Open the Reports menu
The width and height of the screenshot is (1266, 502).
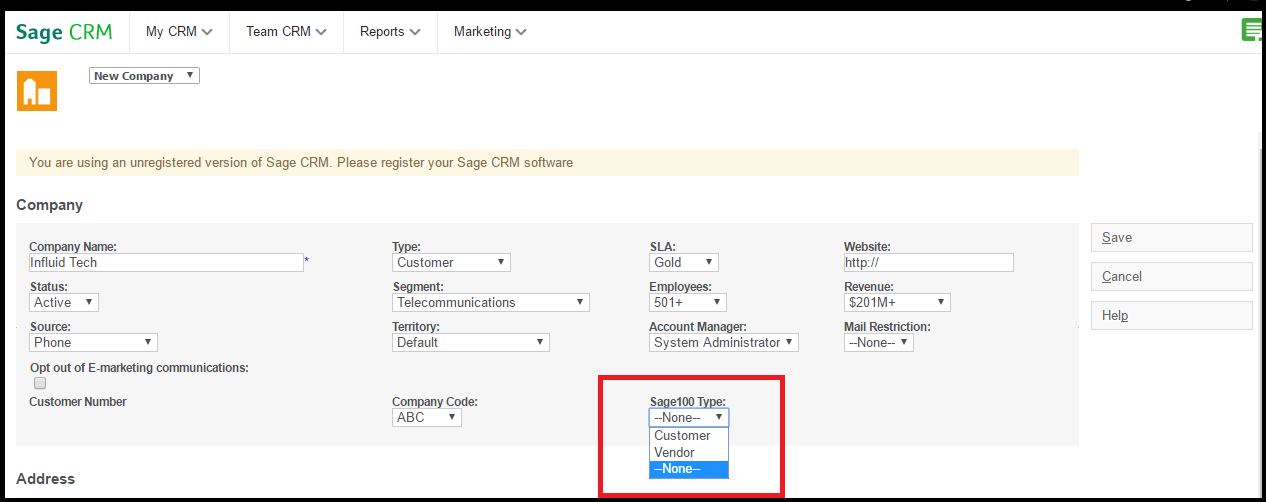pos(389,32)
